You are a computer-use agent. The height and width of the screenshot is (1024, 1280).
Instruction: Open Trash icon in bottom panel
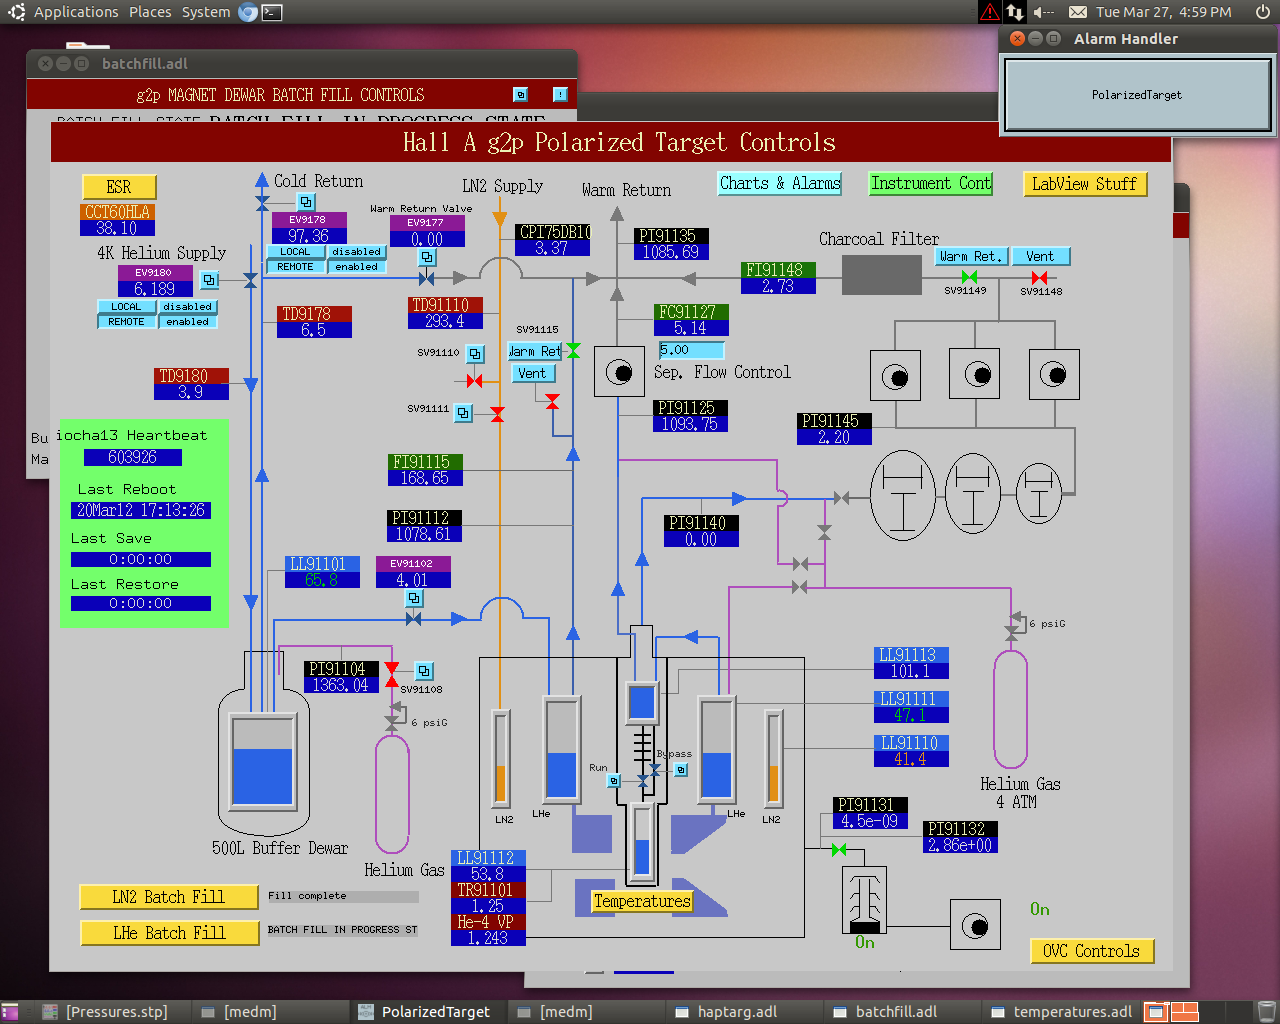coord(1266,1012)
